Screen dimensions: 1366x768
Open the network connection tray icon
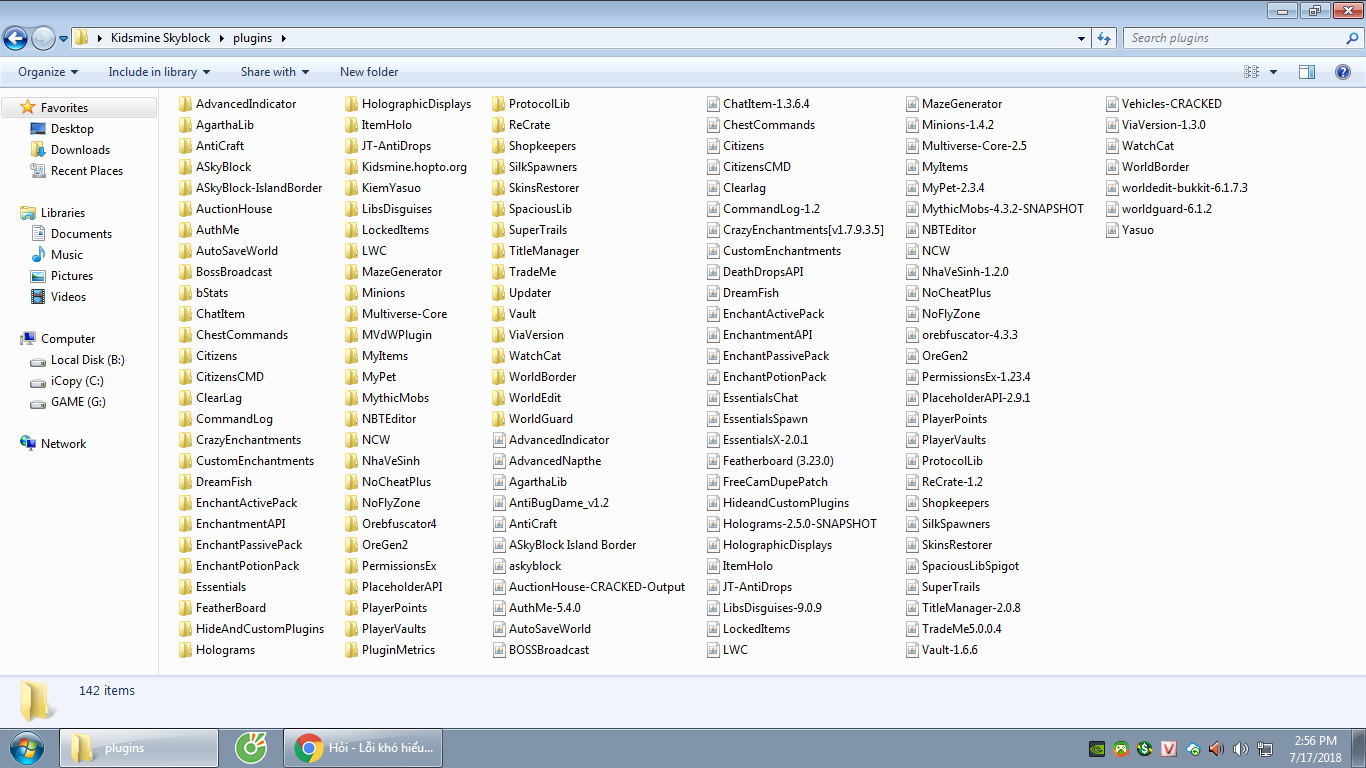click(1265, 749)
